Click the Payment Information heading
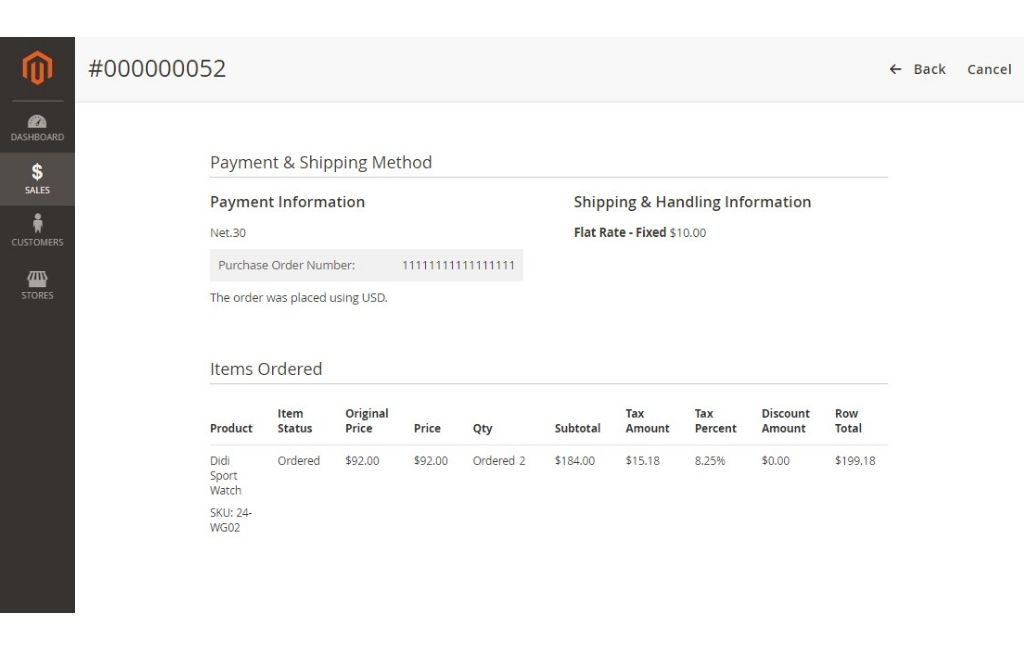1024x650 pixels. pyautogui.click(x=287, y=202)
